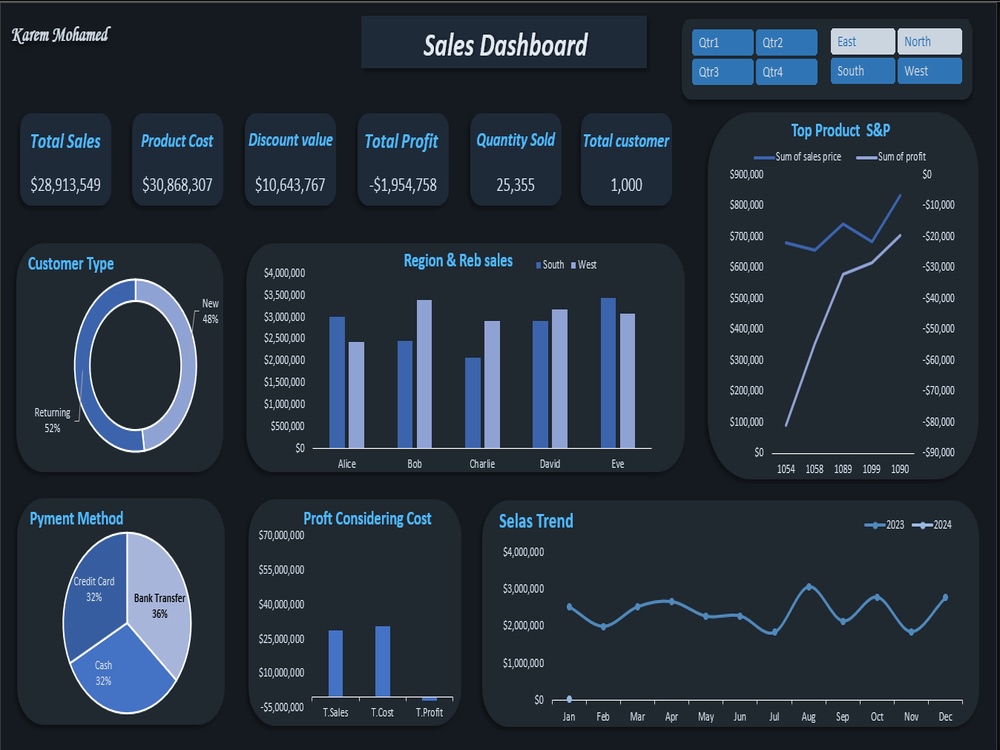Screen dimensions: 1000x750
Task: Click the T.Profit axis label
Action: point(429,712)
